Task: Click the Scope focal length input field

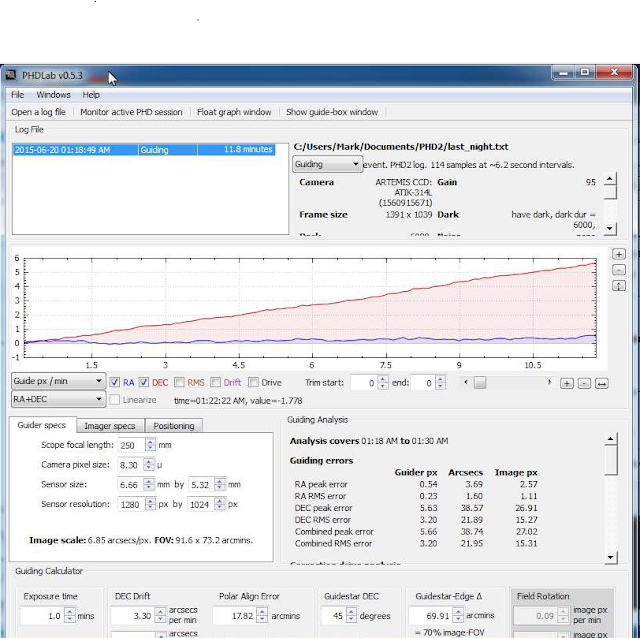Action: pos(131,445)
